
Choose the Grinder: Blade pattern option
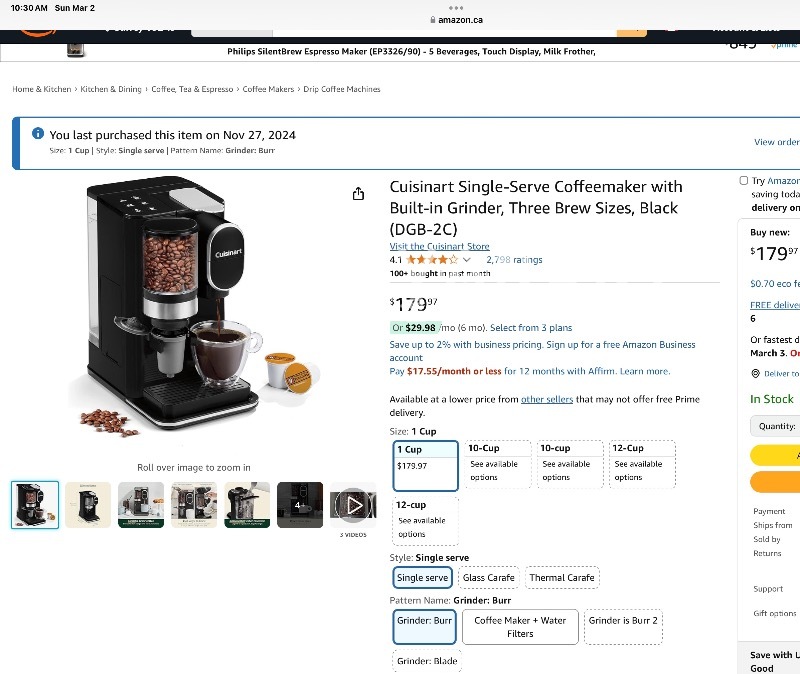click(x=427, y=661)
